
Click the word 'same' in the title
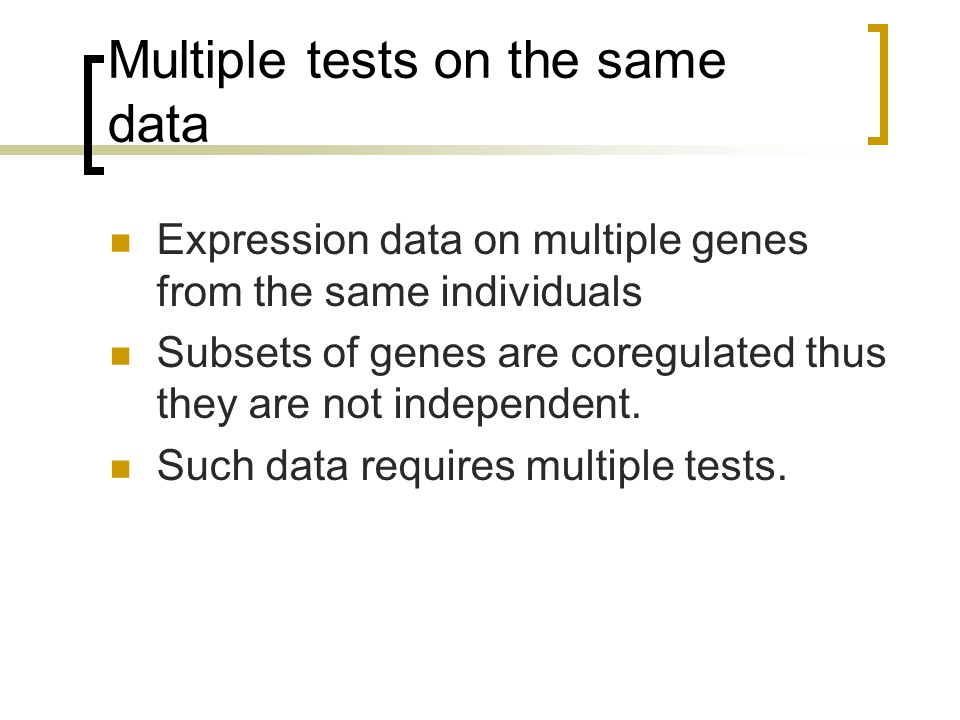coord(661,63)
